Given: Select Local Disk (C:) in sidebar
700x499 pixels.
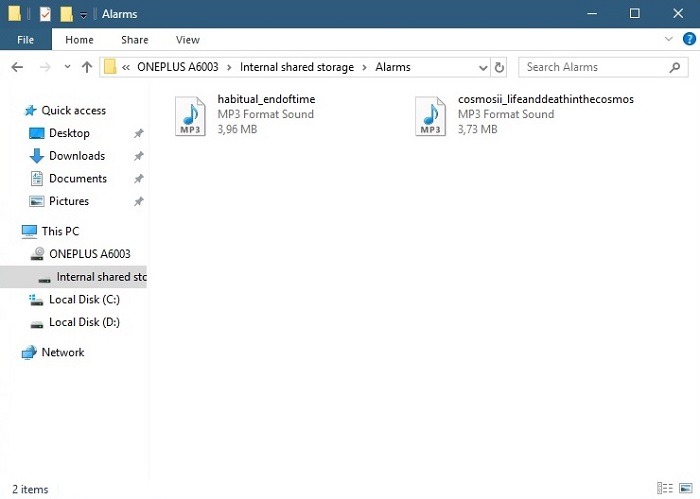Looking at the screenshot, I should pos(84,299).
